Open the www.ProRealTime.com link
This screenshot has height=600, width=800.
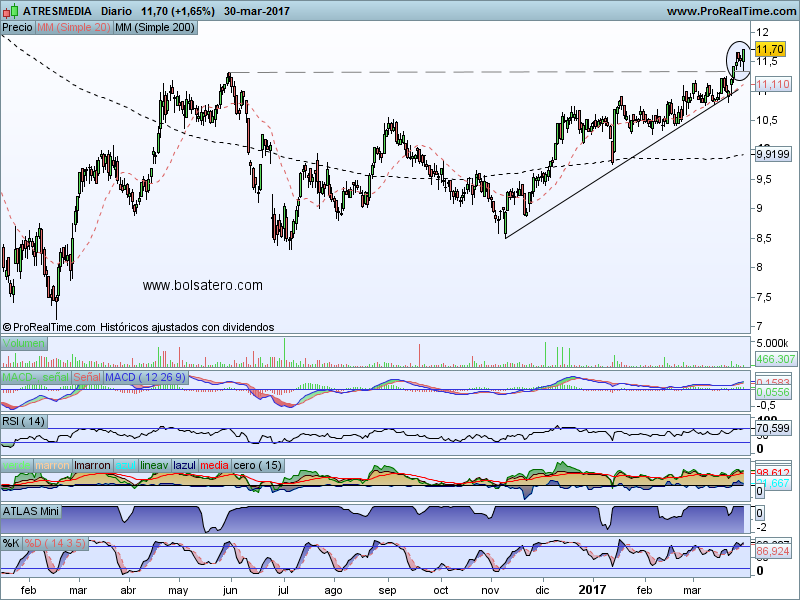click(x=730, y=11)
